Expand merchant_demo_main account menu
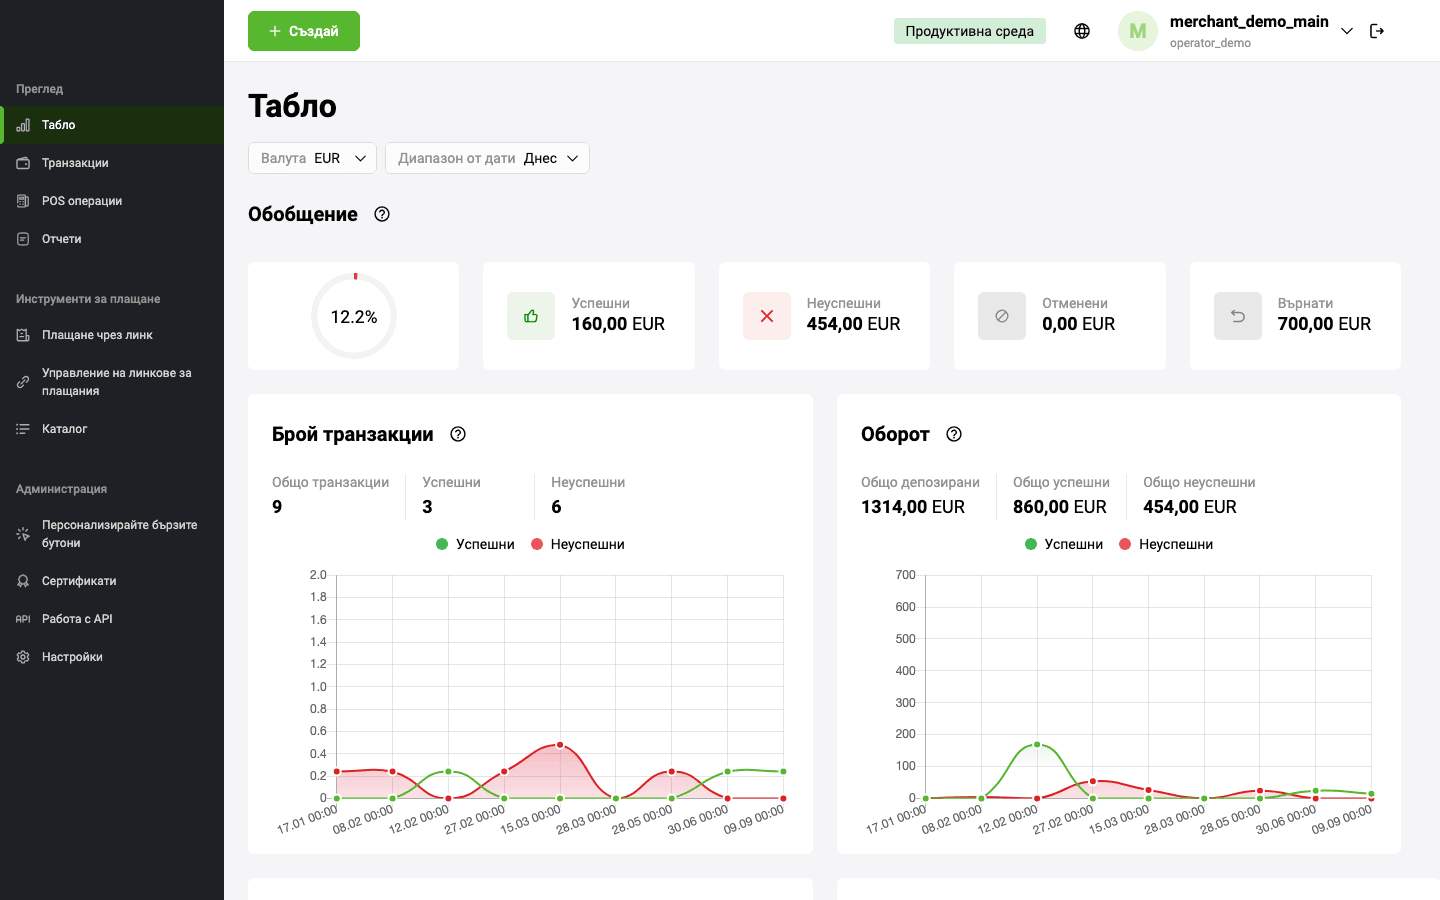The height and width of the screenshot is (900, 1440). click(x=1347, y=31)
